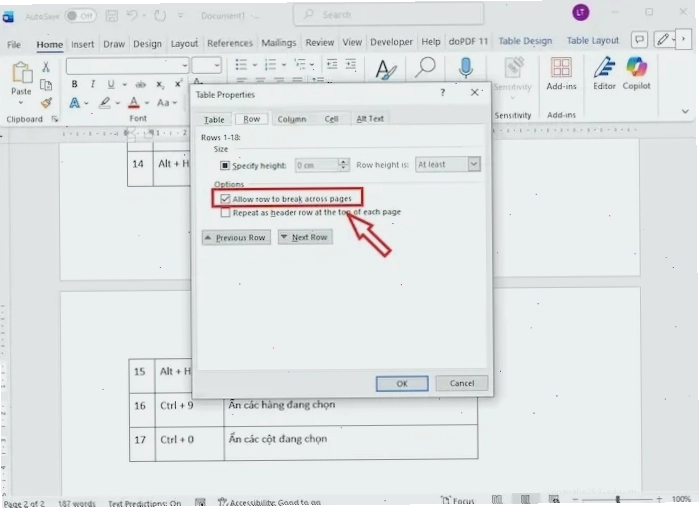The height and width of the screenshot is (508, 699).
Task: Confirm with the OK button
Action: tap(402, 384)
